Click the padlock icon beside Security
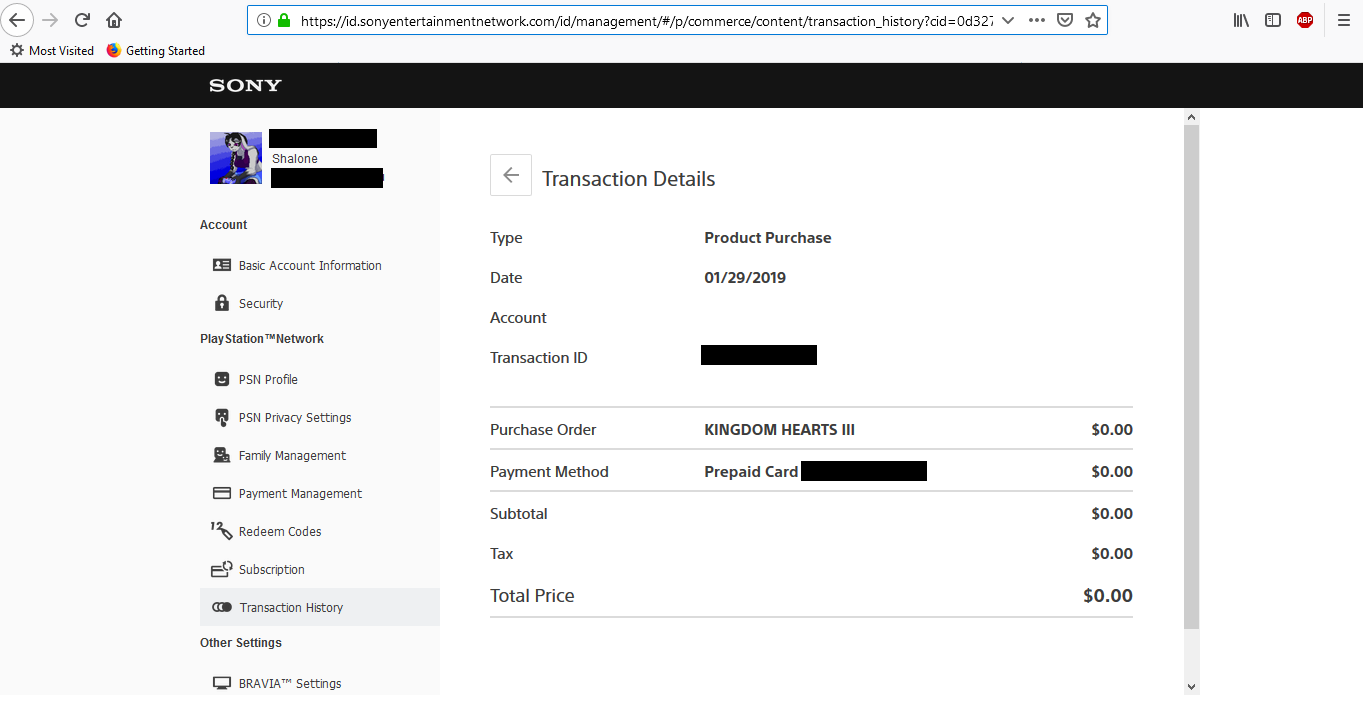This screenshot has width=1365, height=703. coord(222,303)
